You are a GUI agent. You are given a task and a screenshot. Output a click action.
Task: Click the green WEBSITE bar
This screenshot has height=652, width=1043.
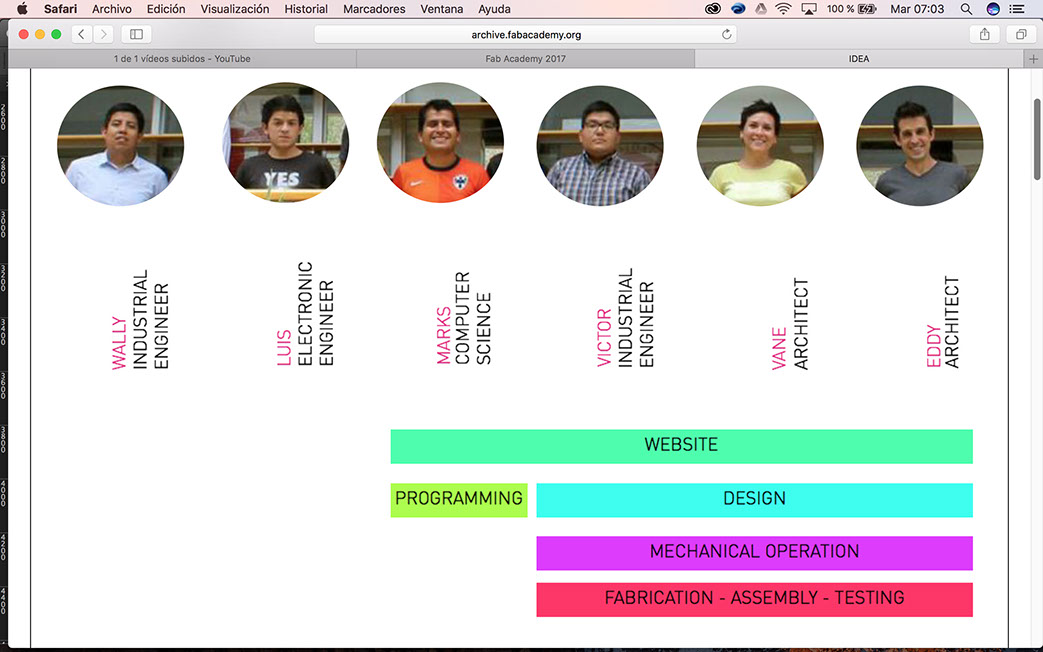[681, 446]
